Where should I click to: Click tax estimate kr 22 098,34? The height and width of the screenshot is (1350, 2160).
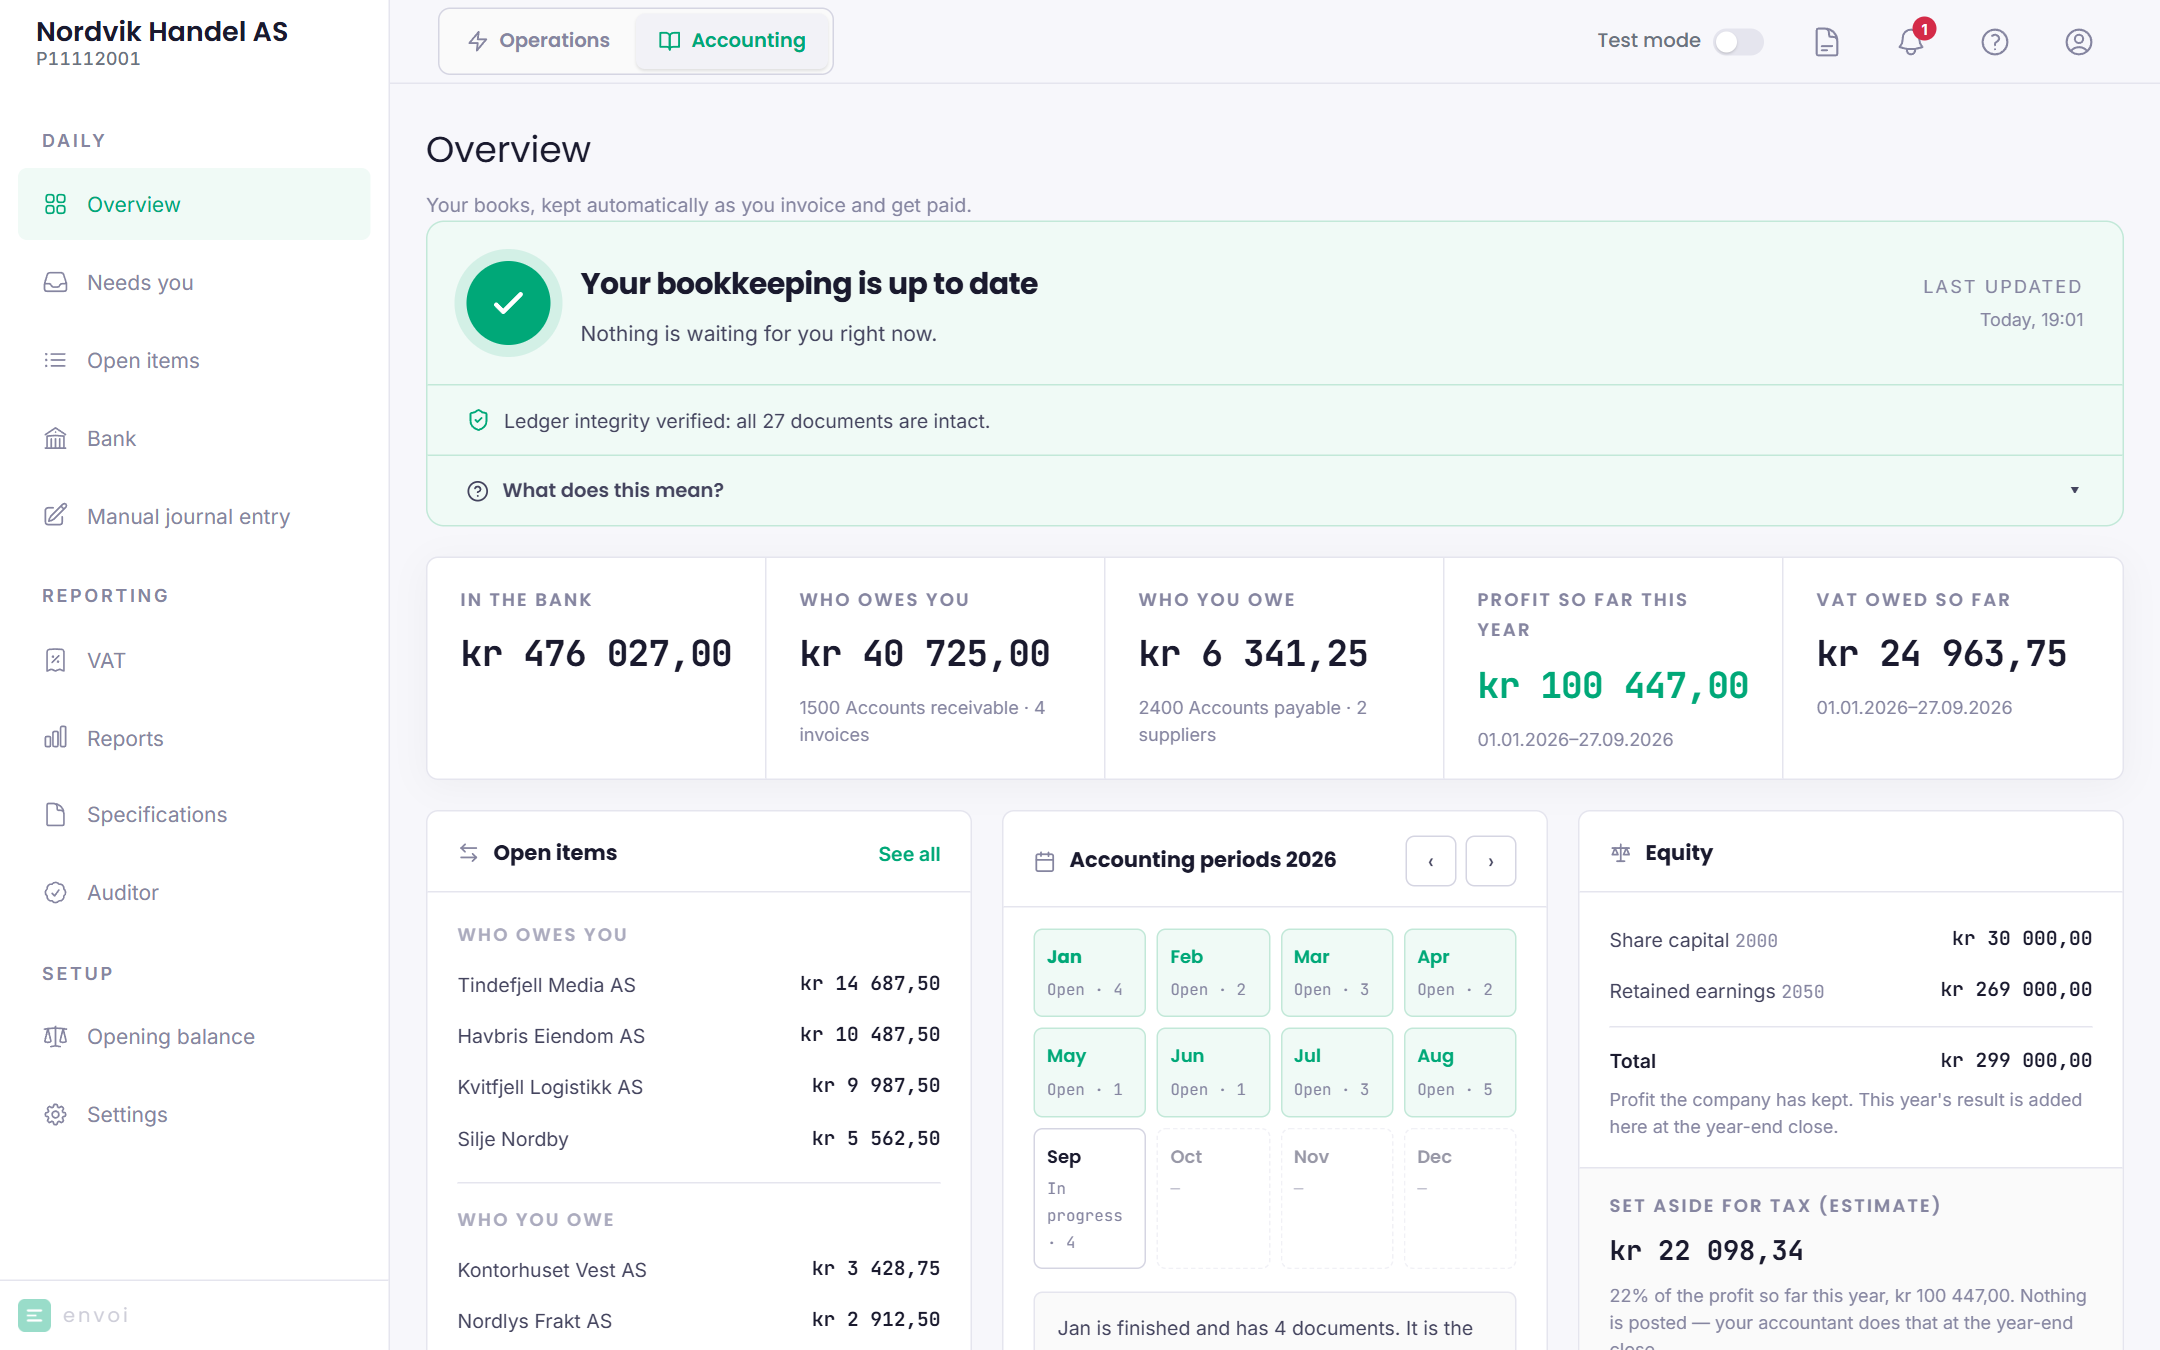tap(1706, 1250)
